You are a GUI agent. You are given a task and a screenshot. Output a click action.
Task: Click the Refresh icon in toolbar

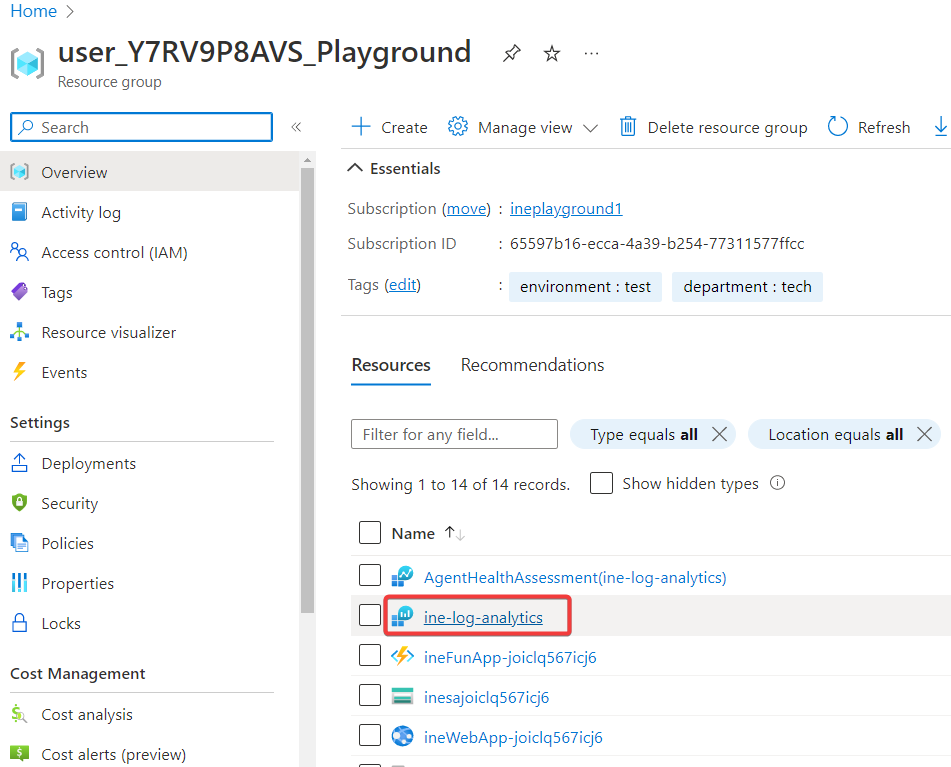838,127
